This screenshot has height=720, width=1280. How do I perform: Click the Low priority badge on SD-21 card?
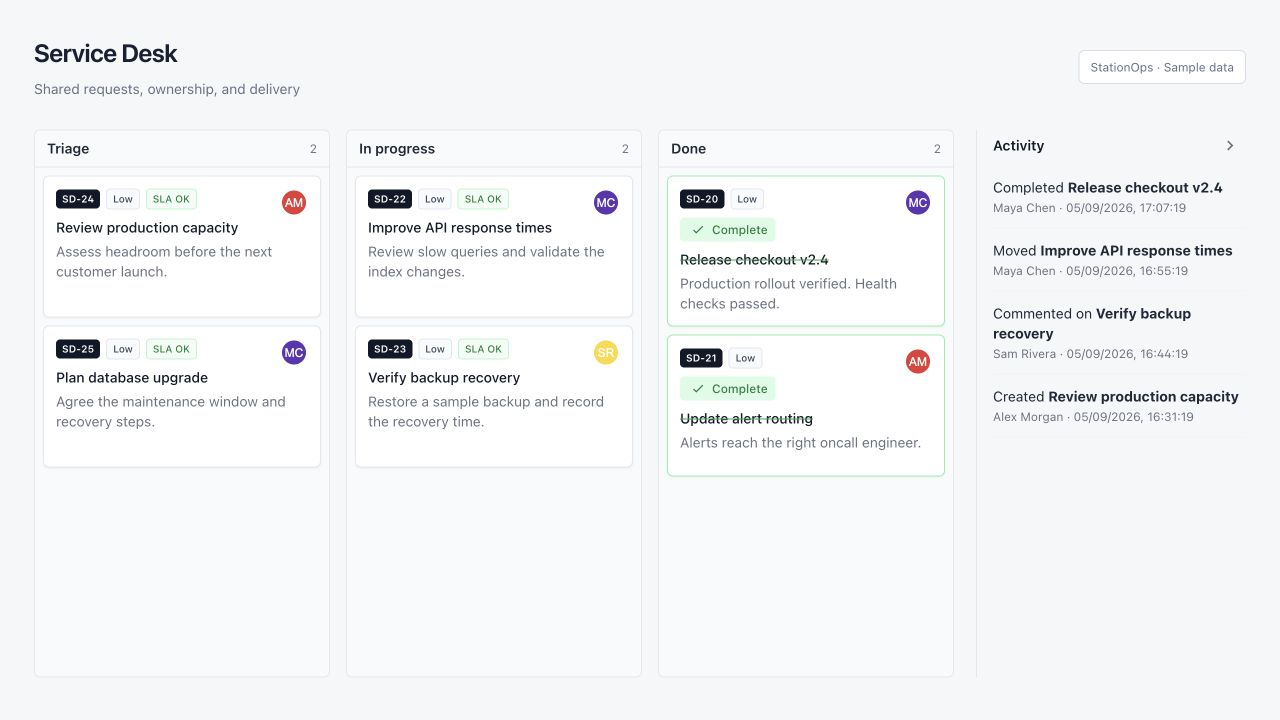click(x=746, y=358)
